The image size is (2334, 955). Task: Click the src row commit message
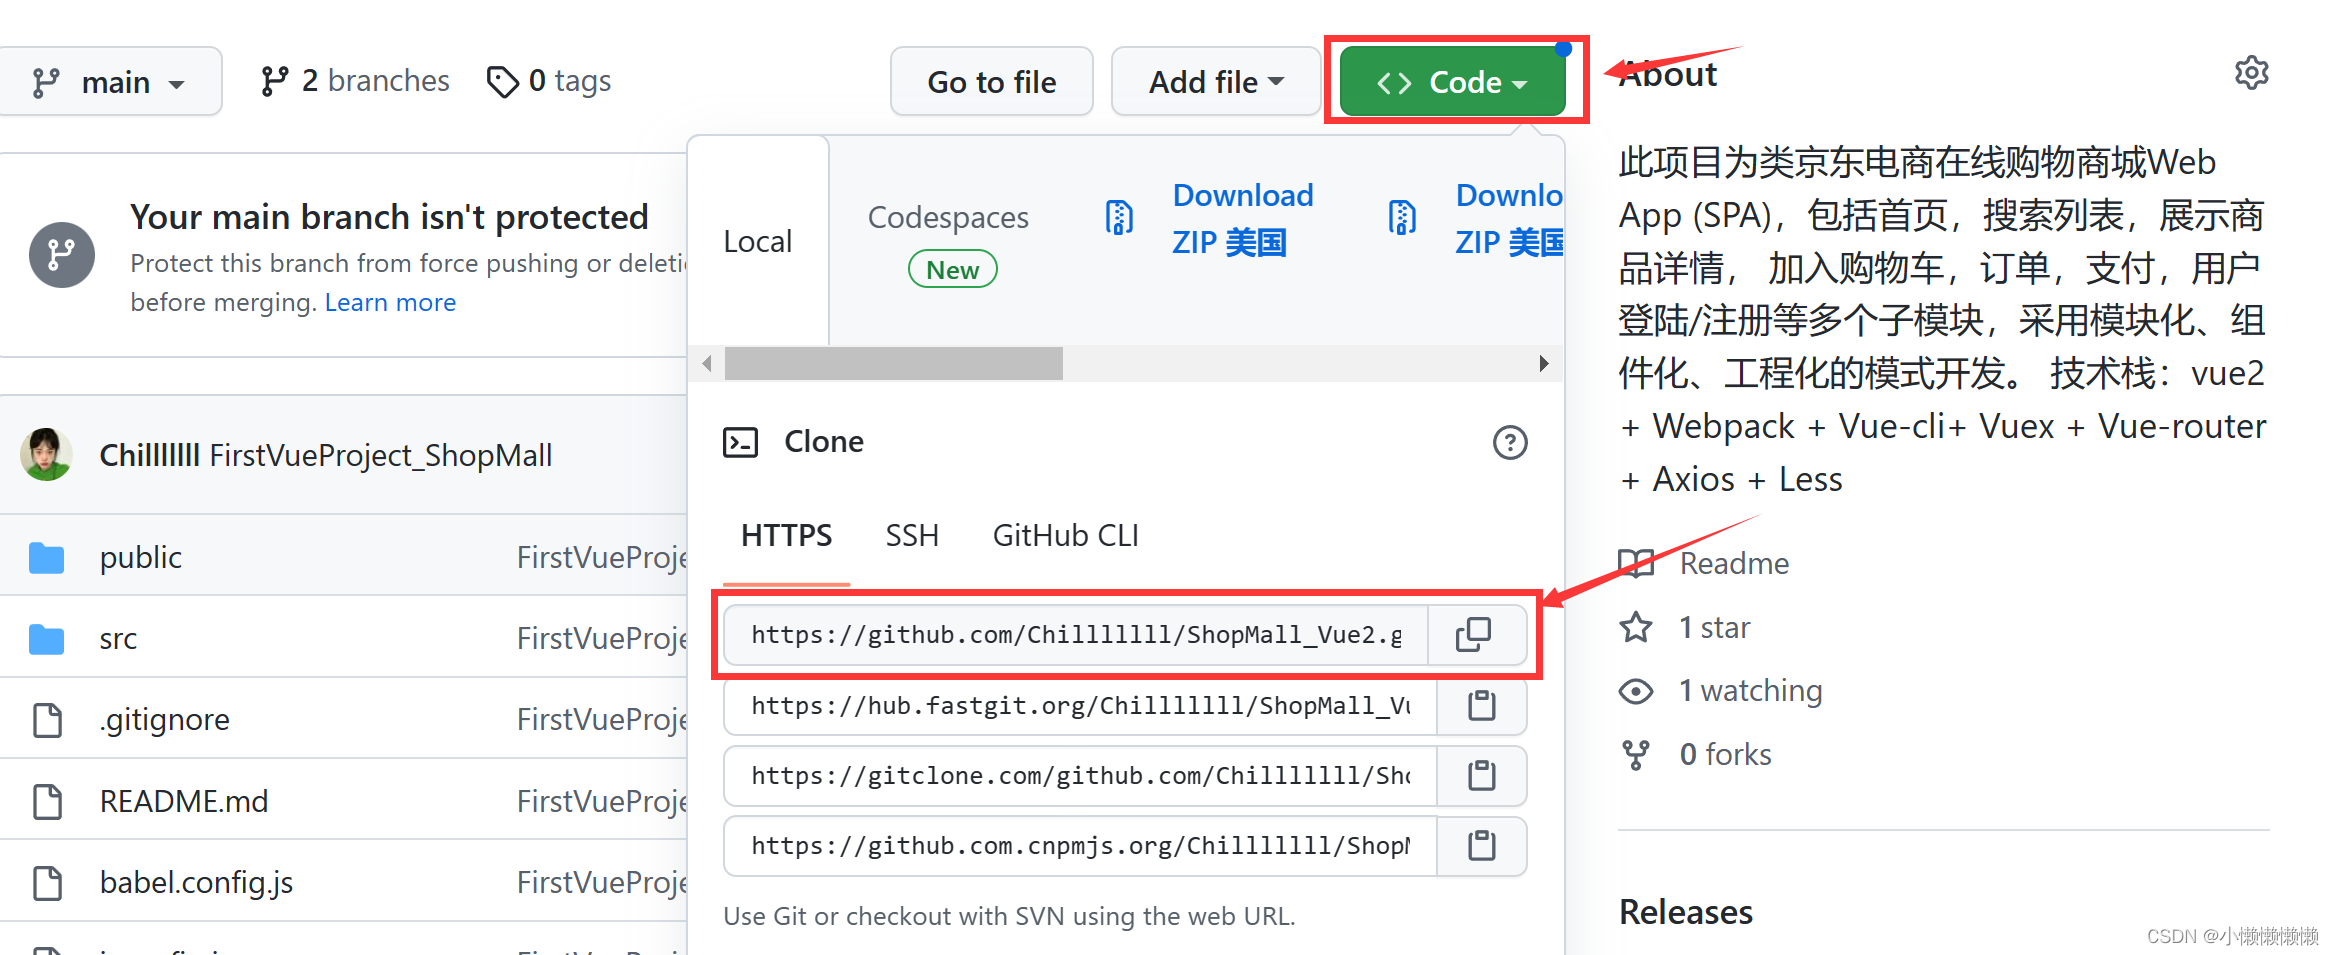(x=602, y=639)
